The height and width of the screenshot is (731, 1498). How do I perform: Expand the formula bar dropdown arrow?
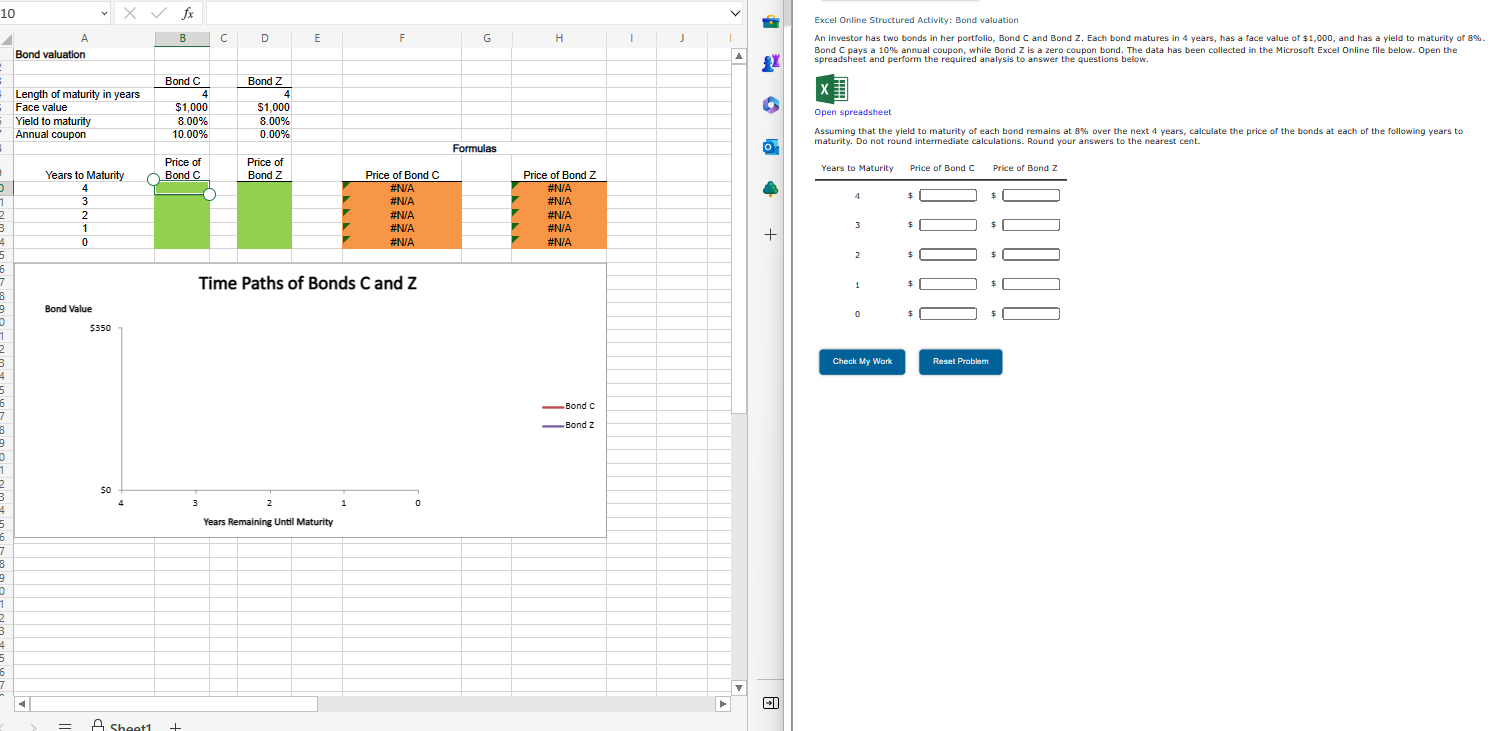tap(735, 14)
